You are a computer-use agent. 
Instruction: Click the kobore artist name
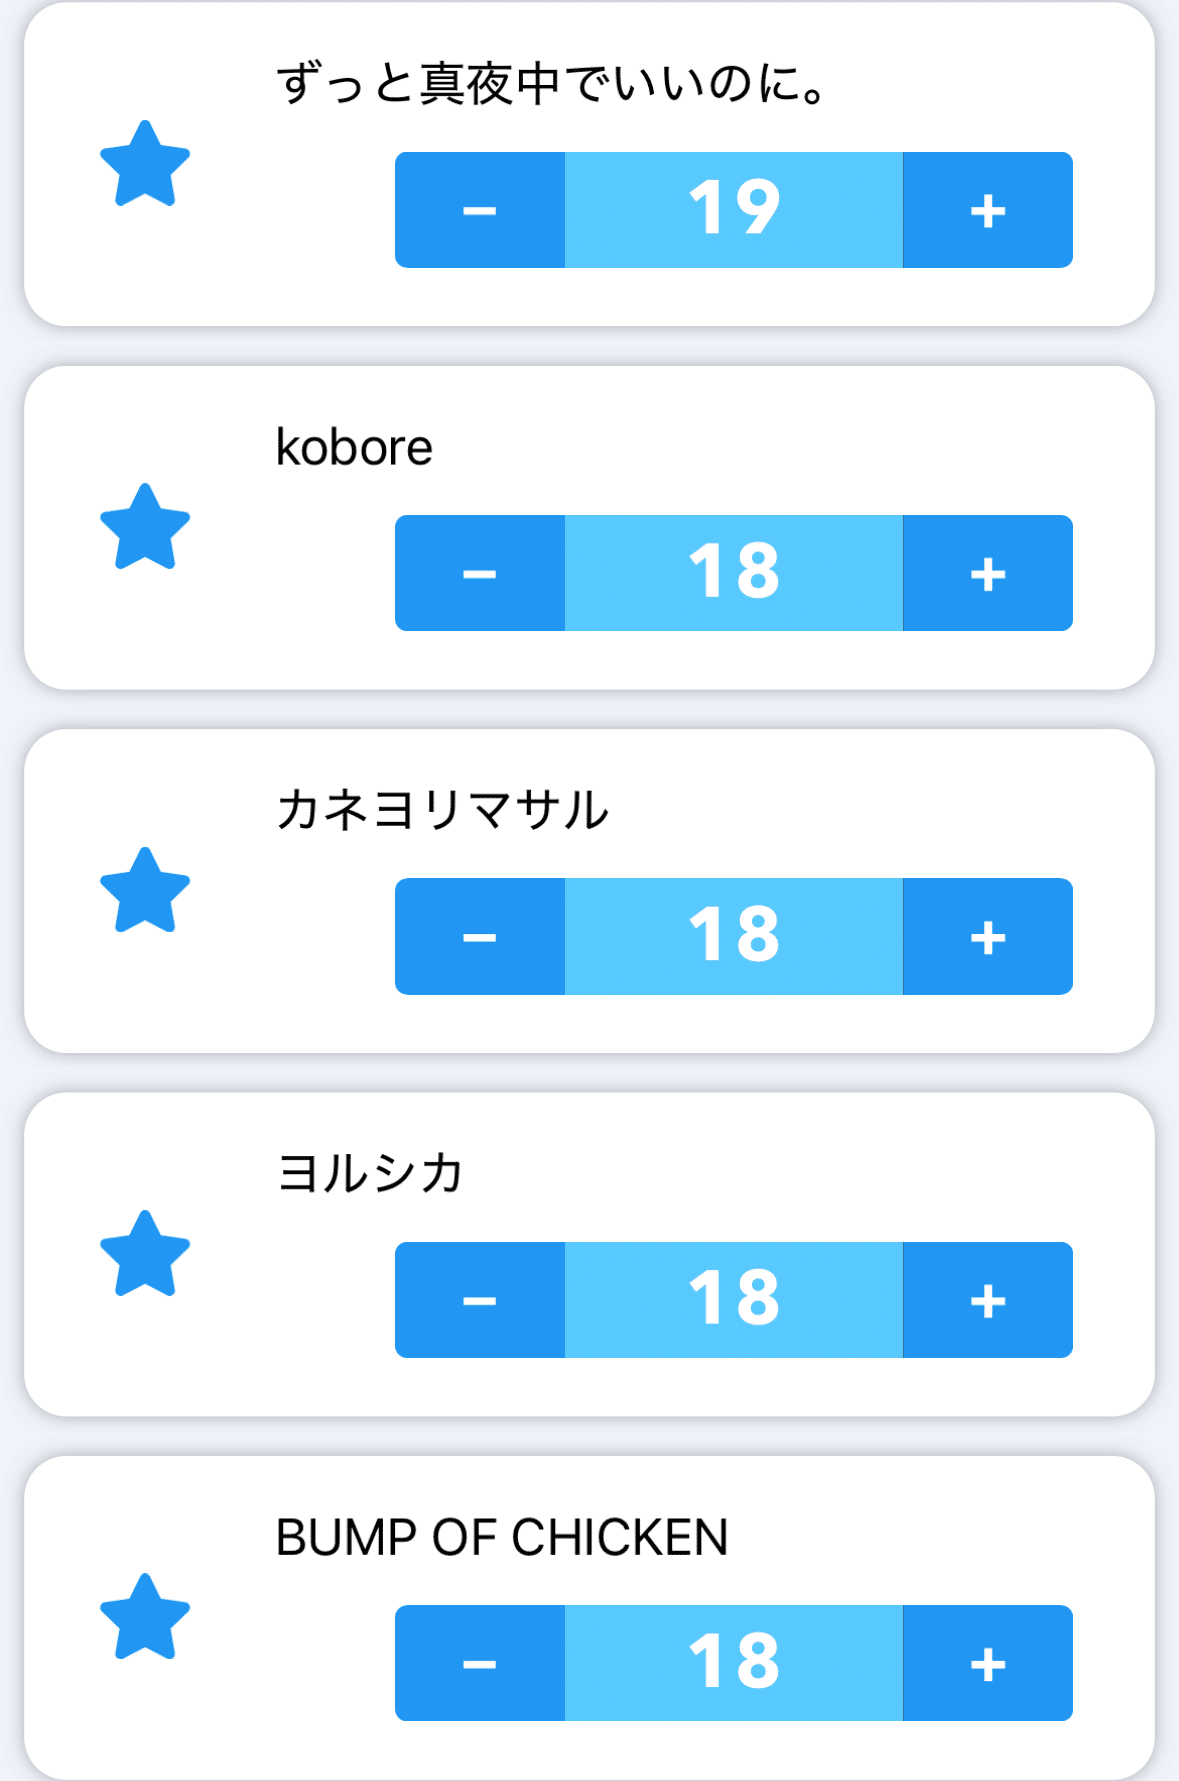pos(354,447)
